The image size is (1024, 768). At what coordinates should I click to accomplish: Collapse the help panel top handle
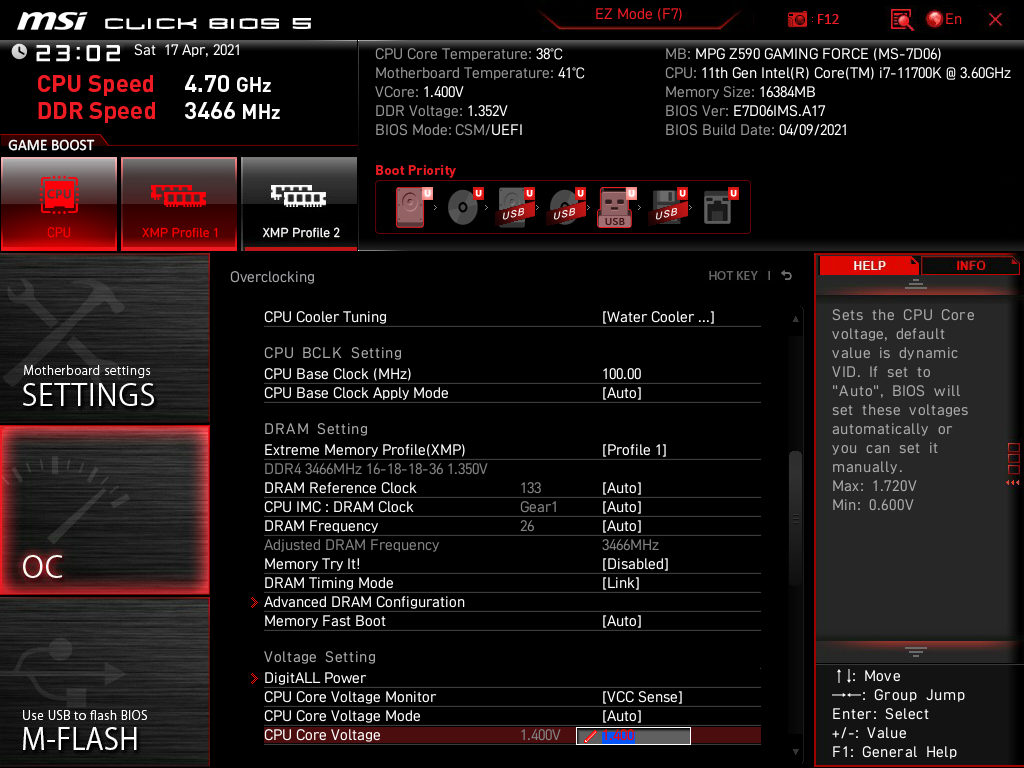click(915, 284)
